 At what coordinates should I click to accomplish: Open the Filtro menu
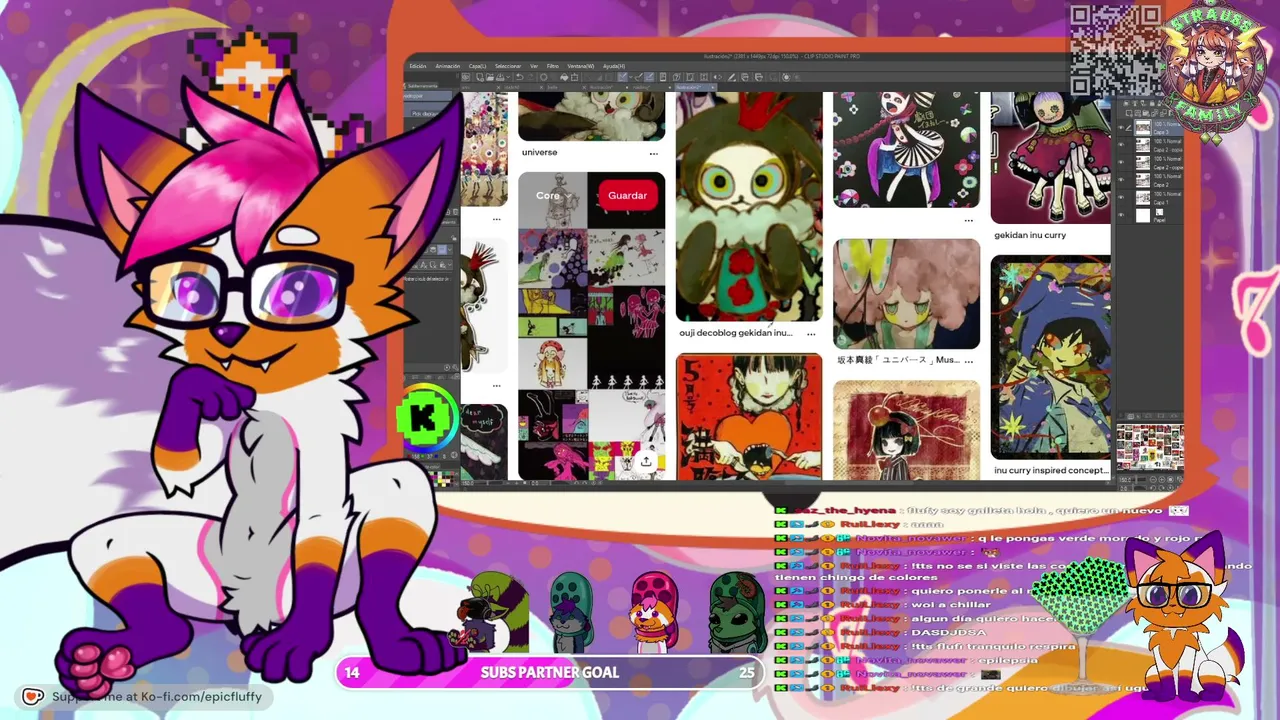tap(552, 66)
